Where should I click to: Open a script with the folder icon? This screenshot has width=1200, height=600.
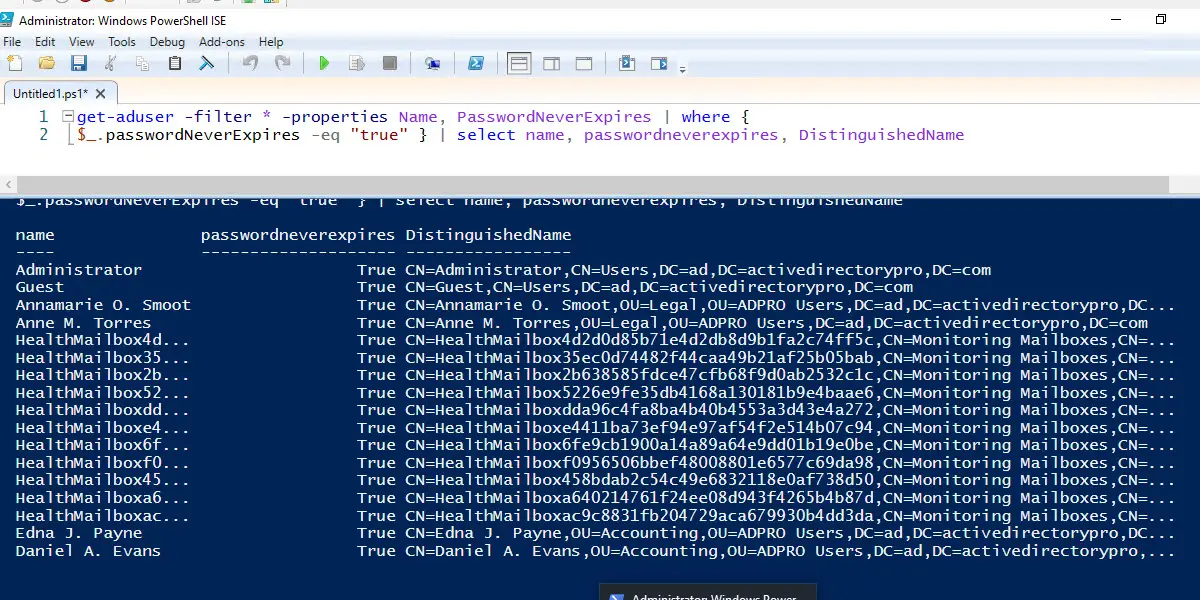click(x=47, y=63)
